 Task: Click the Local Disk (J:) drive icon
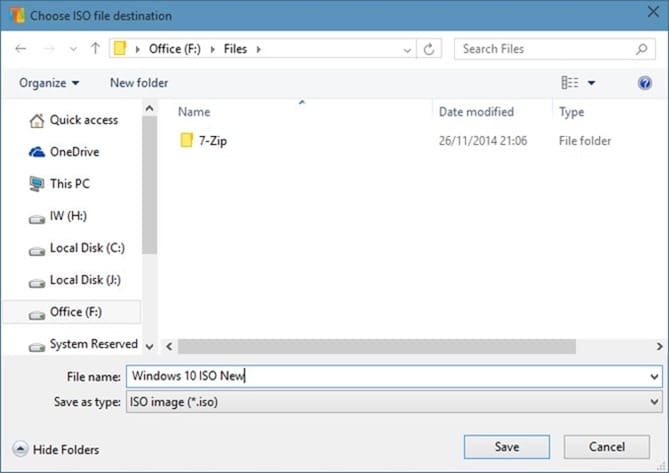coord(37,283)
